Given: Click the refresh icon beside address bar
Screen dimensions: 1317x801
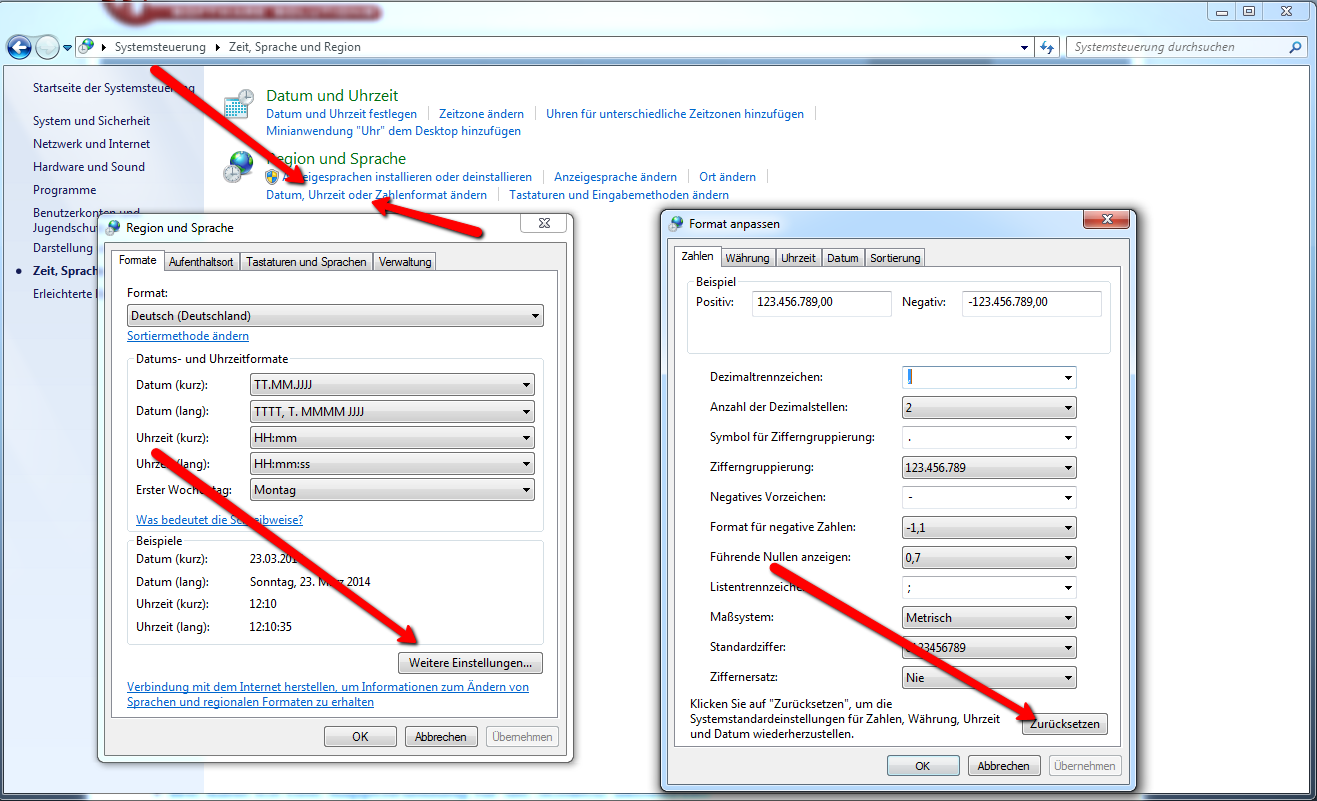Looking at the screenshot, I should coord(1047,47).
